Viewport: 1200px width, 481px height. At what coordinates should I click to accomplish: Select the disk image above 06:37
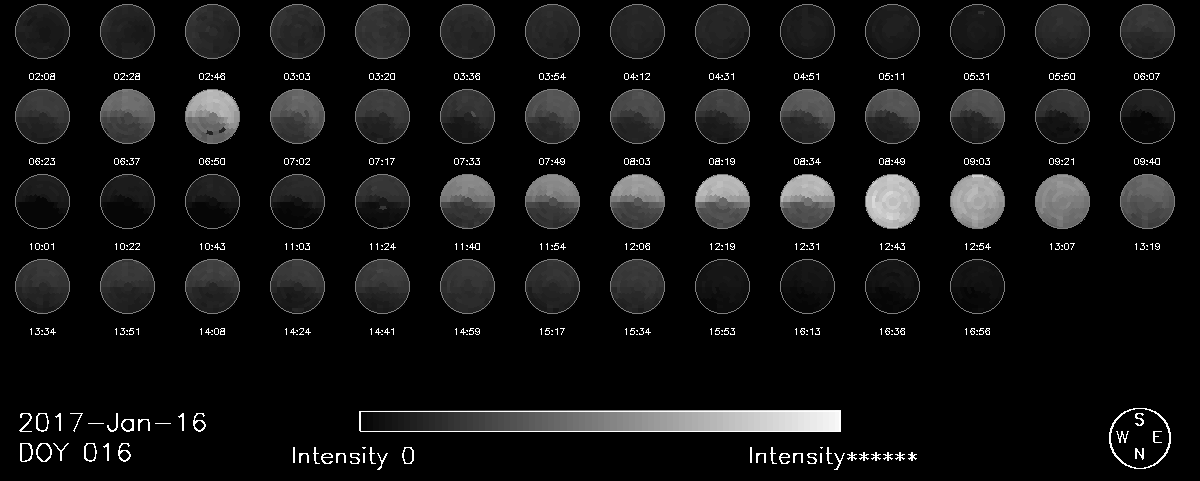[127, 116]
